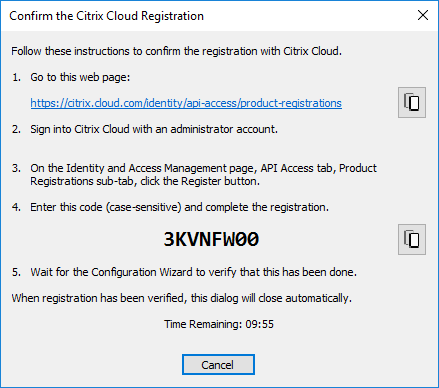439x388 pixels.
Task: Click the dialog title bar text
Action: click(x=106, y=16)
